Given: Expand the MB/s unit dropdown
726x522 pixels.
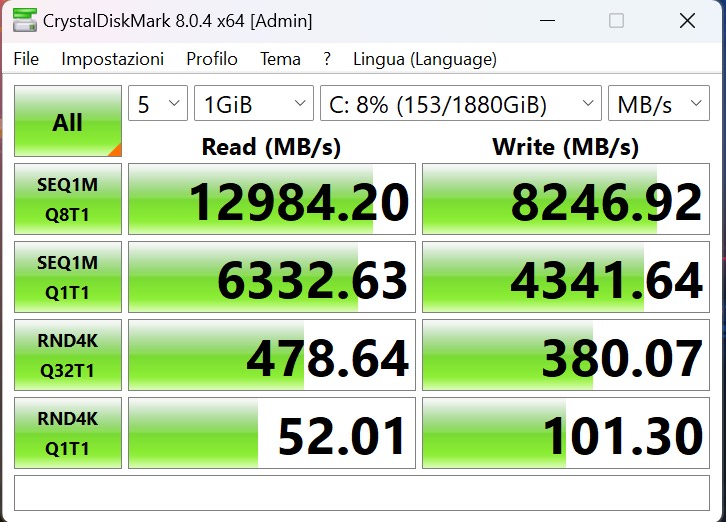Looking at the screenshot, I should 658,103.
